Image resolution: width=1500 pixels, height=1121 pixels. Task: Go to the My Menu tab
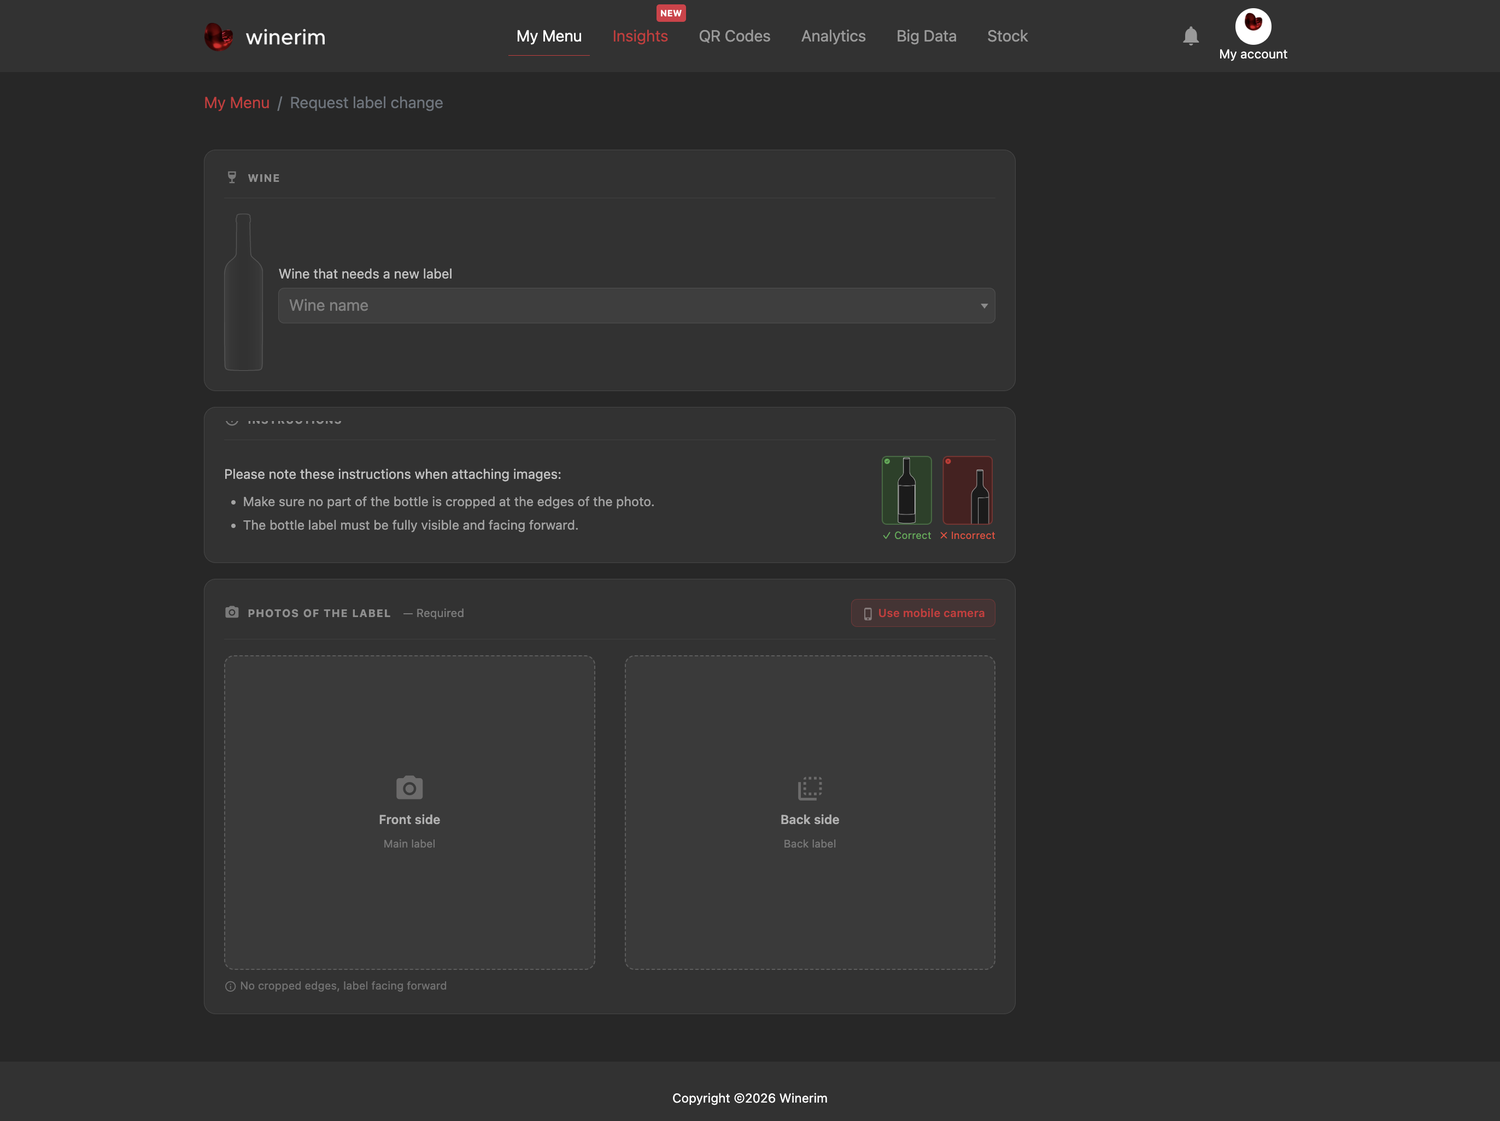pos(549,36)
